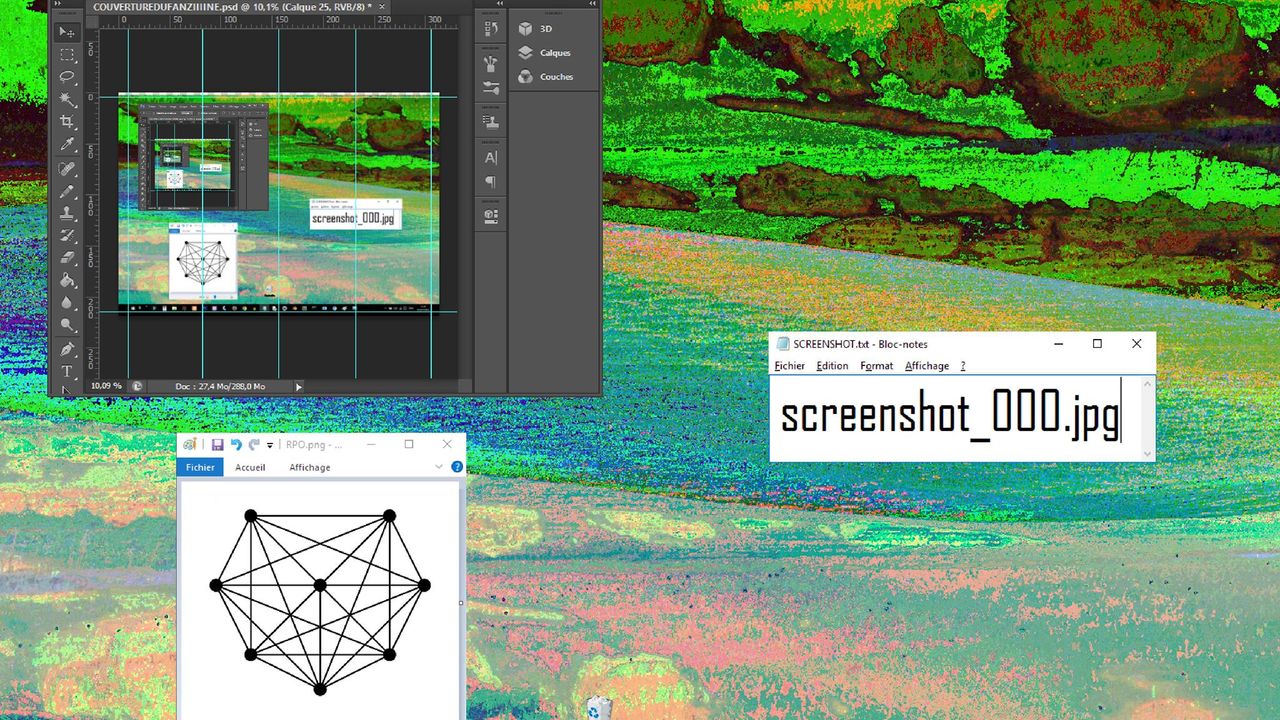Screen dimensions: 1280x720
Task: Click the Photoshop zoom percentage field
Action: tap(106, 386)
